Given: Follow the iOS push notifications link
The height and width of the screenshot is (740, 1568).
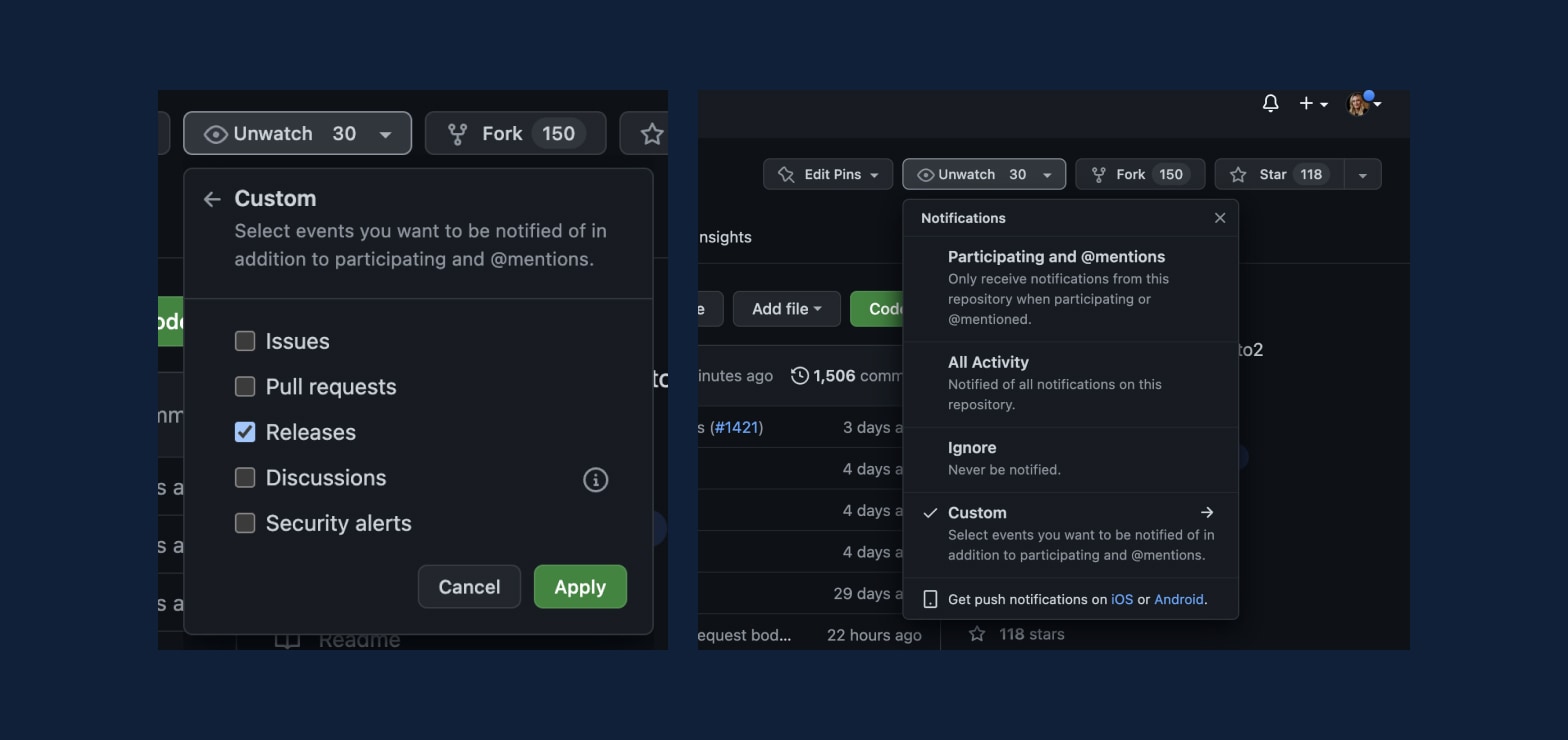Looking at the screenshot, I should 1122,599.
